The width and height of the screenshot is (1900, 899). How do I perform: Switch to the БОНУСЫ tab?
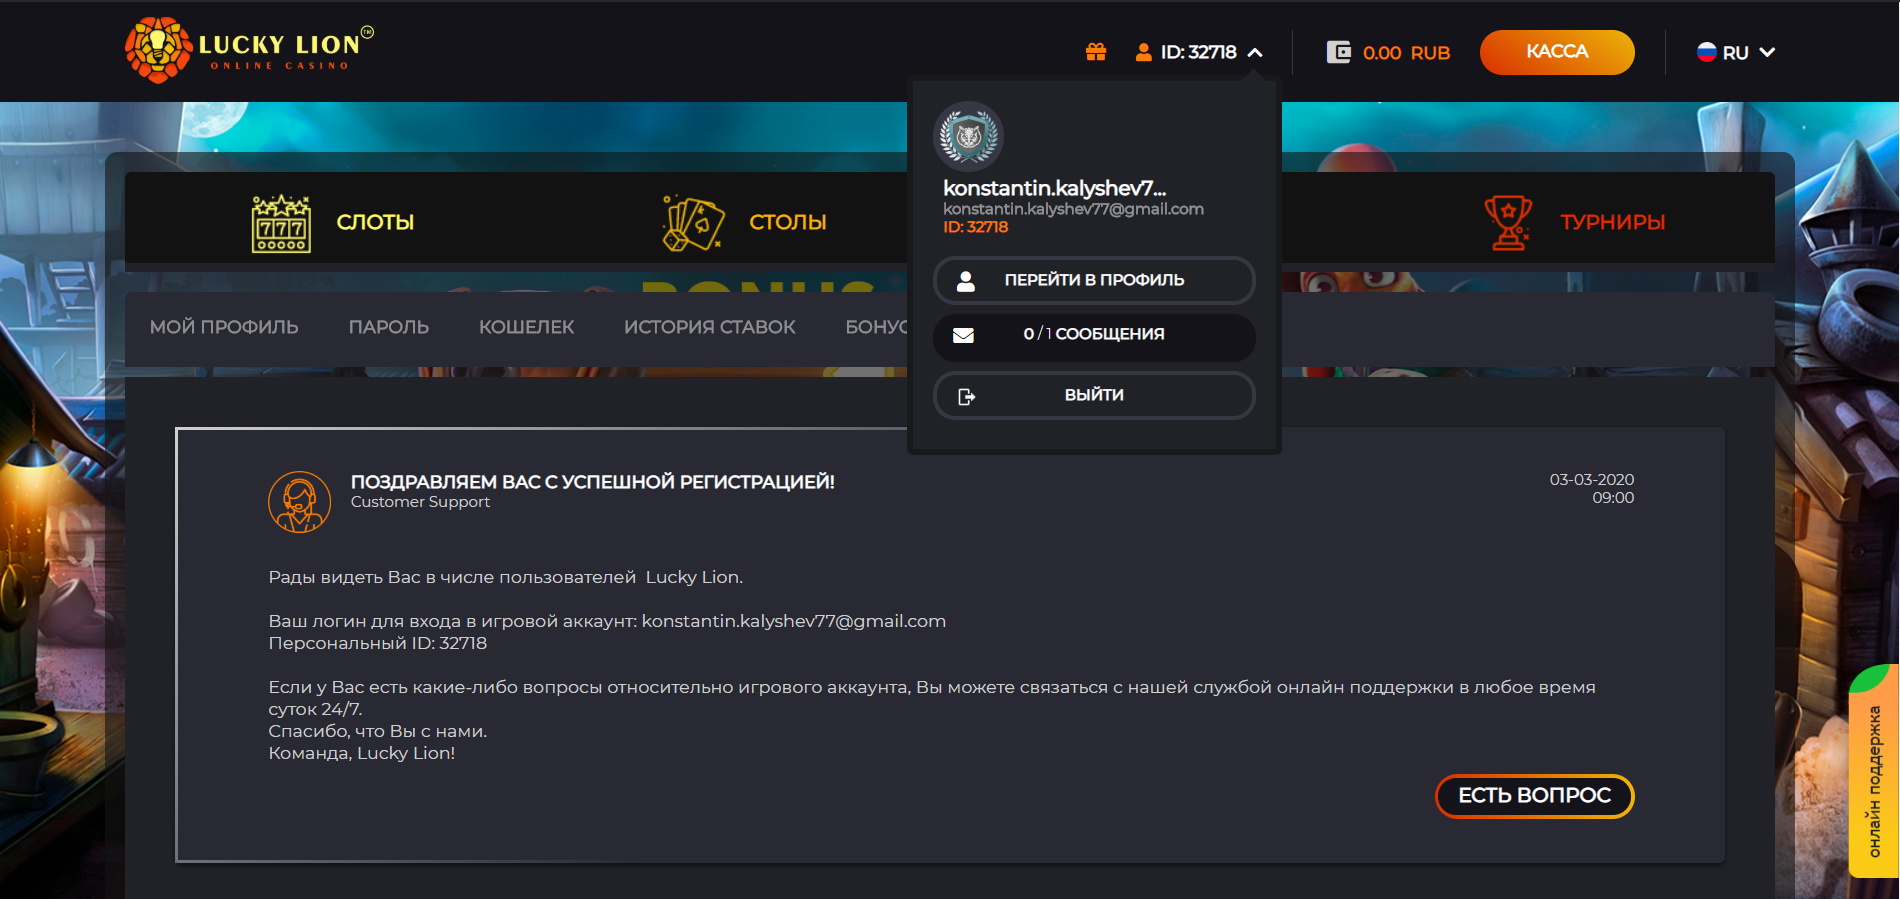click(877, 327)
